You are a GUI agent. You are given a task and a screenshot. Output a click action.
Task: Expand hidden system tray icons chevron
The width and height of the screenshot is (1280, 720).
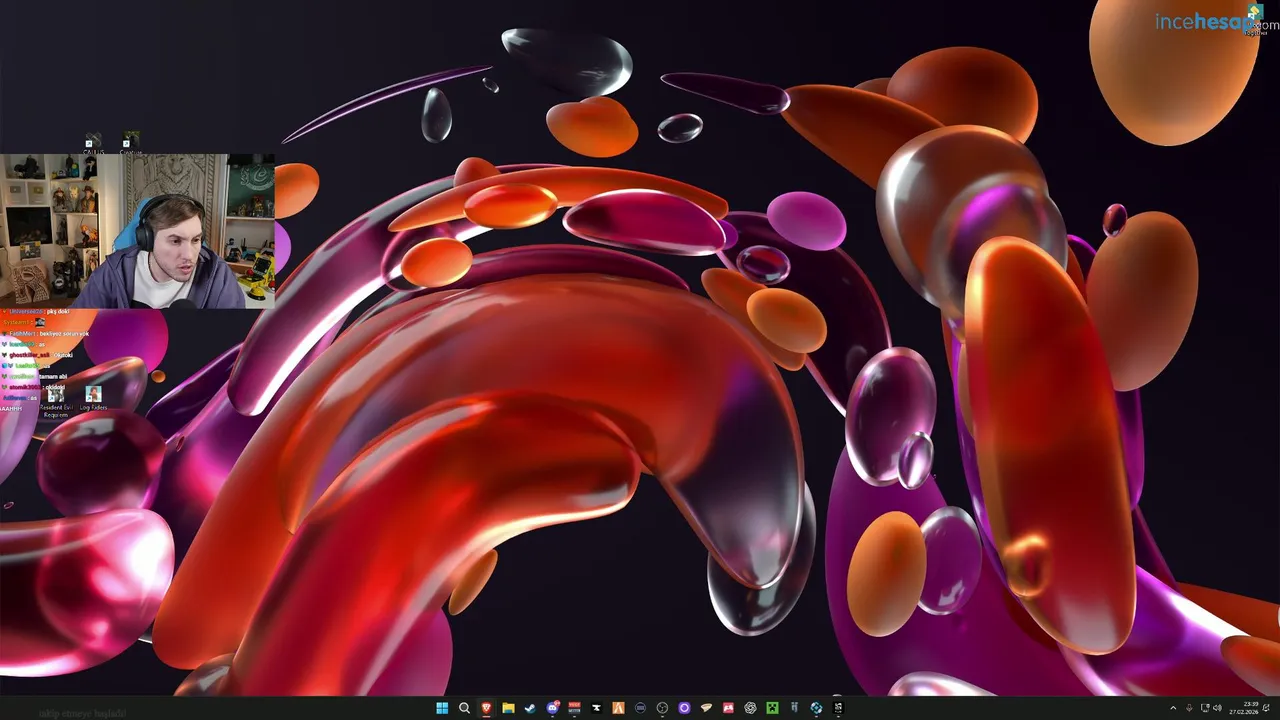[1173, 708]
